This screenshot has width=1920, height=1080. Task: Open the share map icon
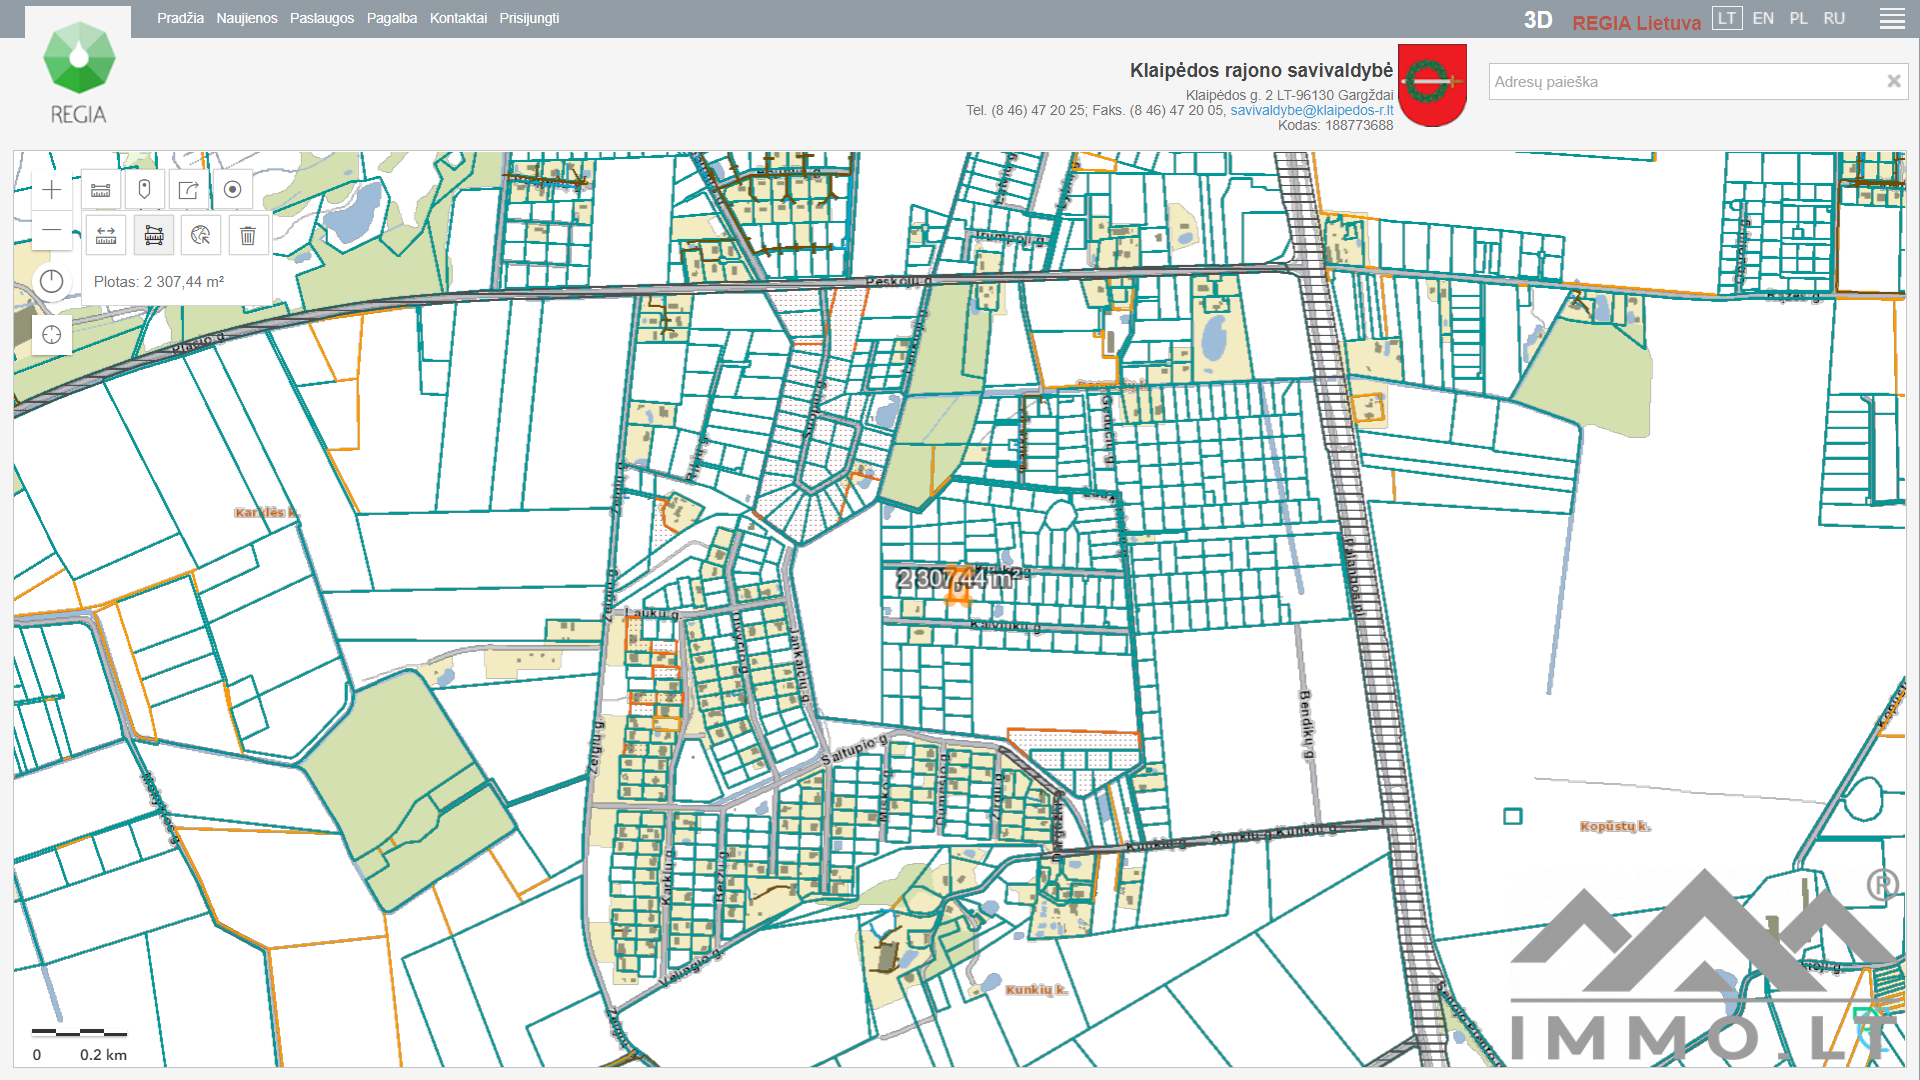(x=189, y=190)
